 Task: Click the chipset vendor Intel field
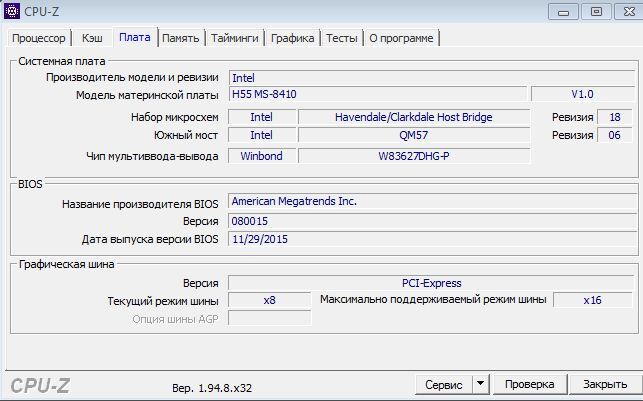262,117
